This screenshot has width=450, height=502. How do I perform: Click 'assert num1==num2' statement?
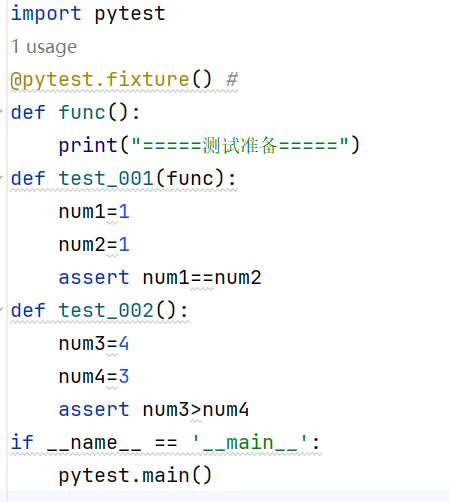click(x=160, y=277)
